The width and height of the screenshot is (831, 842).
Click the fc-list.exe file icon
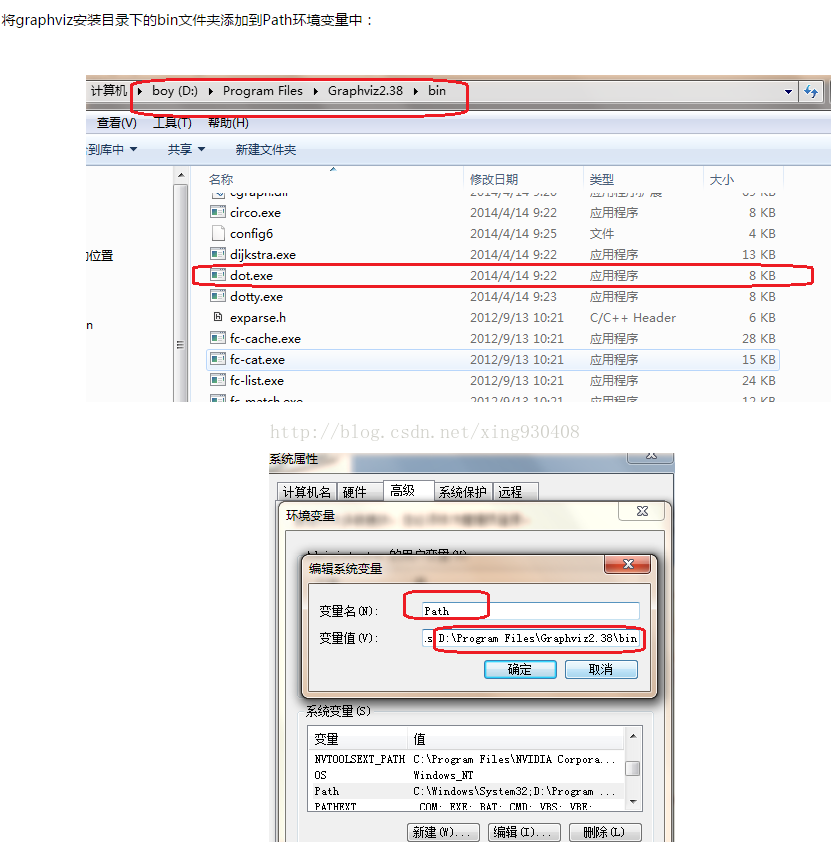(x=218, y=380)
